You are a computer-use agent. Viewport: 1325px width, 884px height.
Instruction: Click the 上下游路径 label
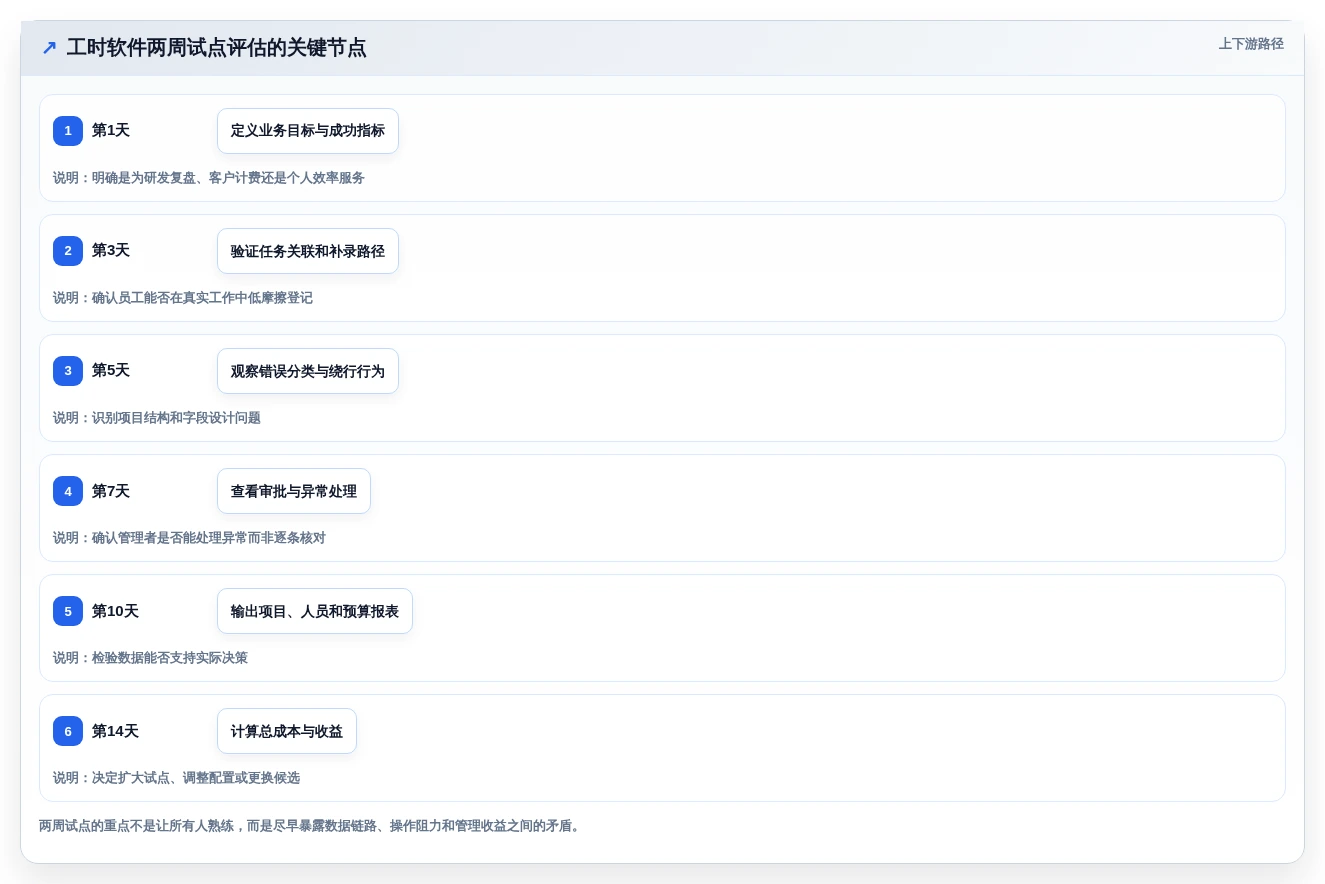pyautogui.click(x=1251, y=44)
